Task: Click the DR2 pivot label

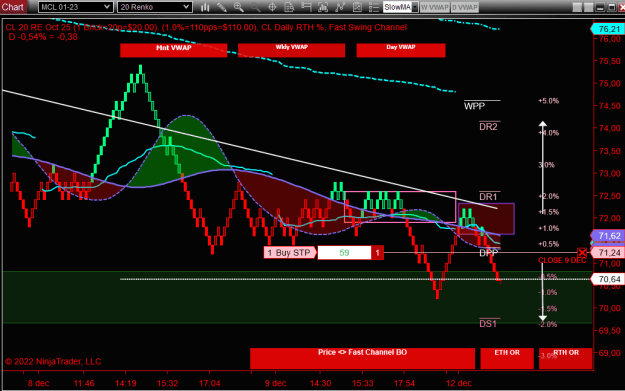Action: click(488, 127)
